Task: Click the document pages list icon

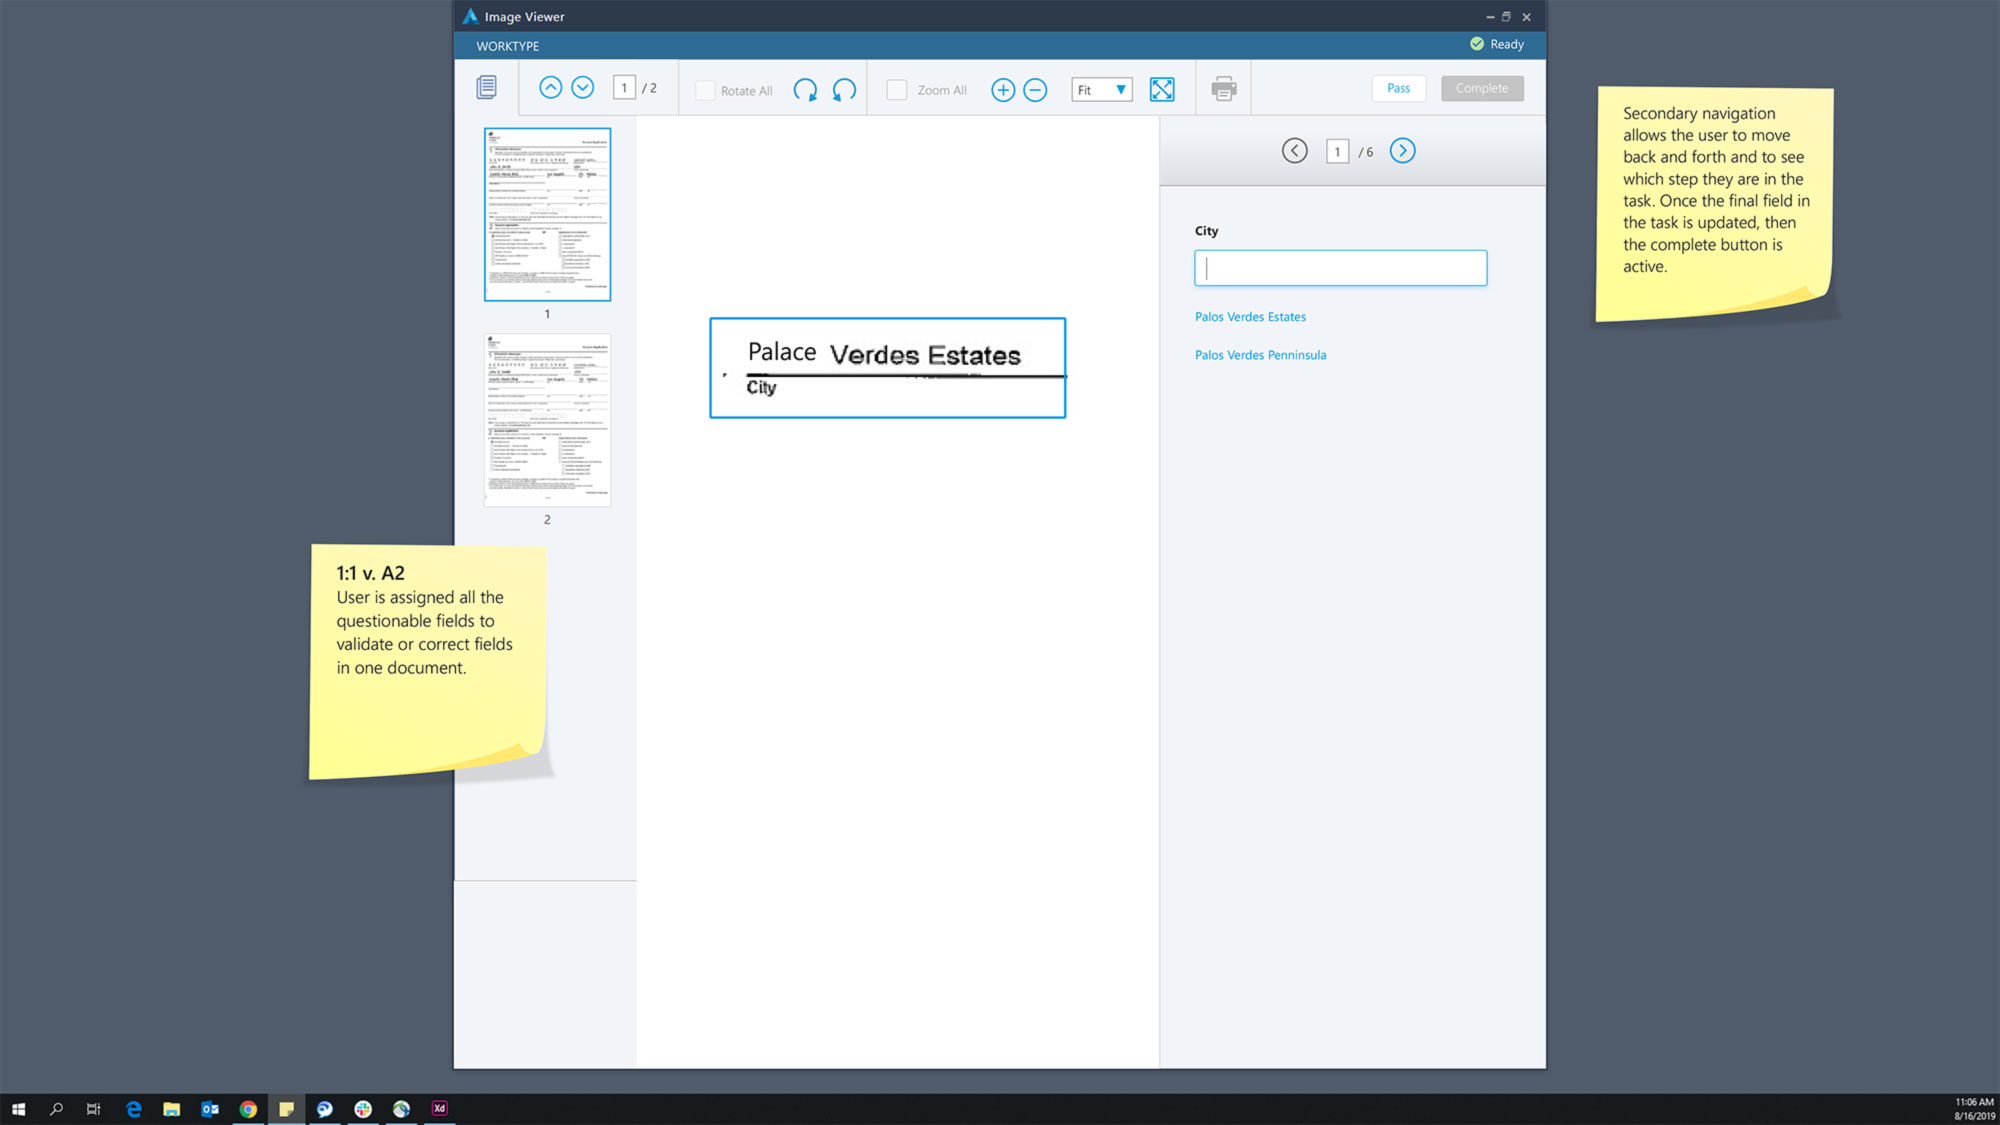Action: [486, 88]
